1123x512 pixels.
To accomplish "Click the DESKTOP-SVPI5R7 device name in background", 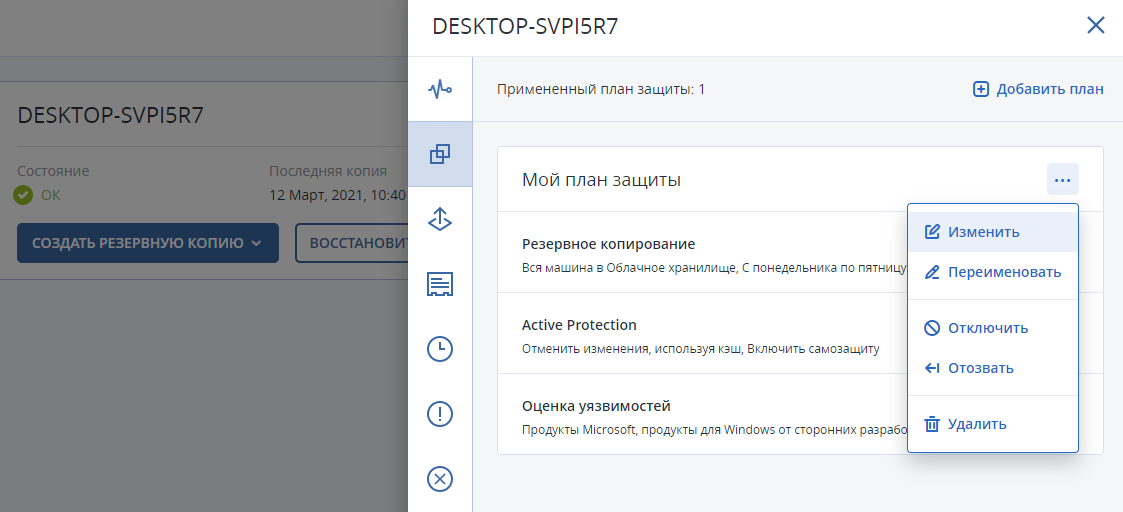I will click(110, 115).
